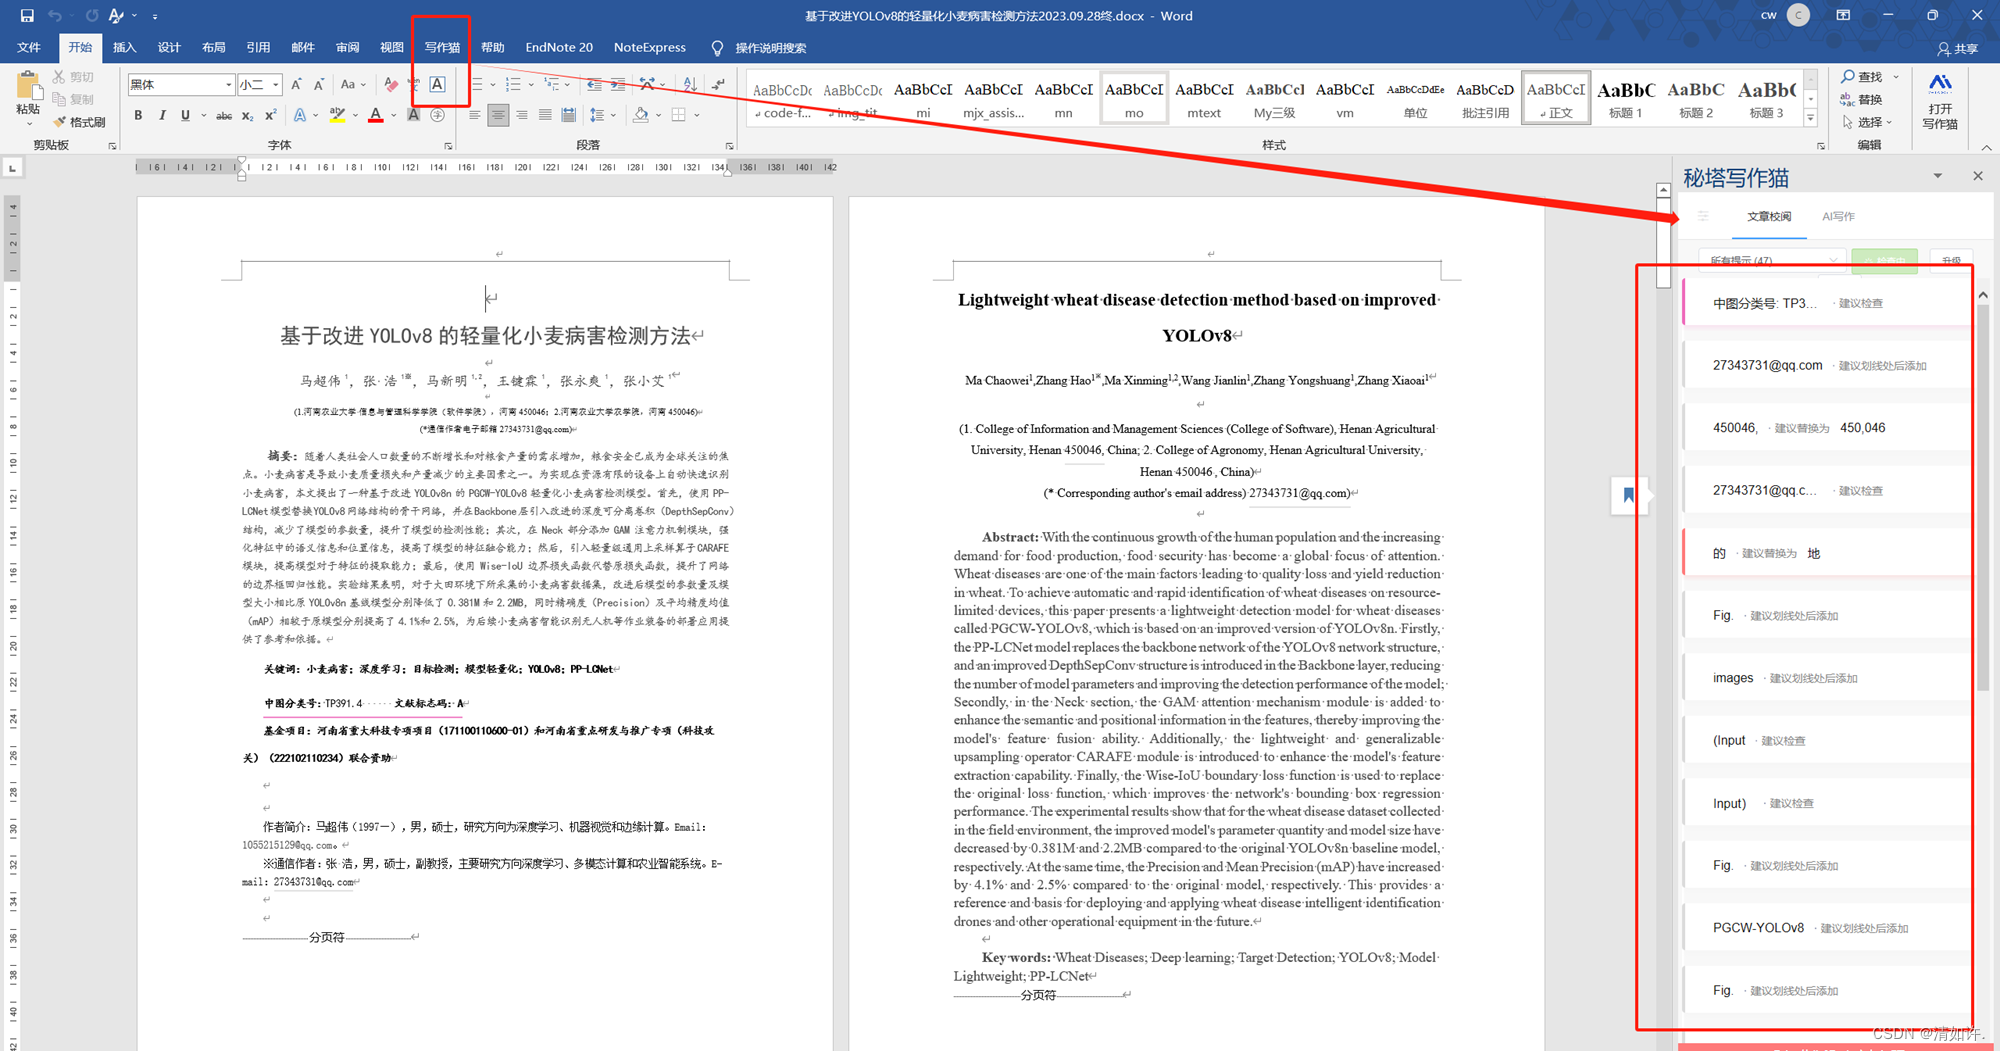Open the AI写作 tab in the side pane
The height and width of the screenshot is (1051, 2000).
(1837, 216)
